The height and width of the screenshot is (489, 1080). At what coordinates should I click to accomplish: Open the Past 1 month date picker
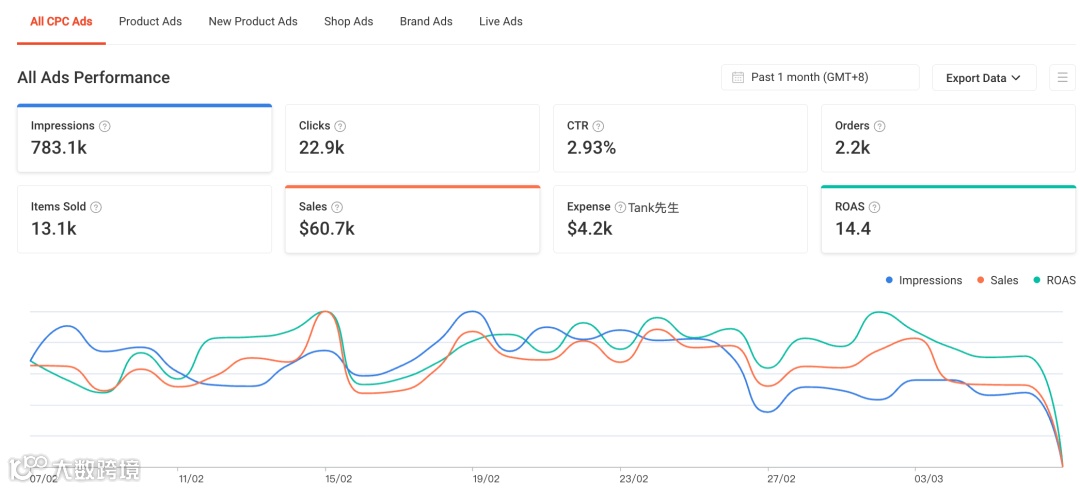tap(819, 78)
